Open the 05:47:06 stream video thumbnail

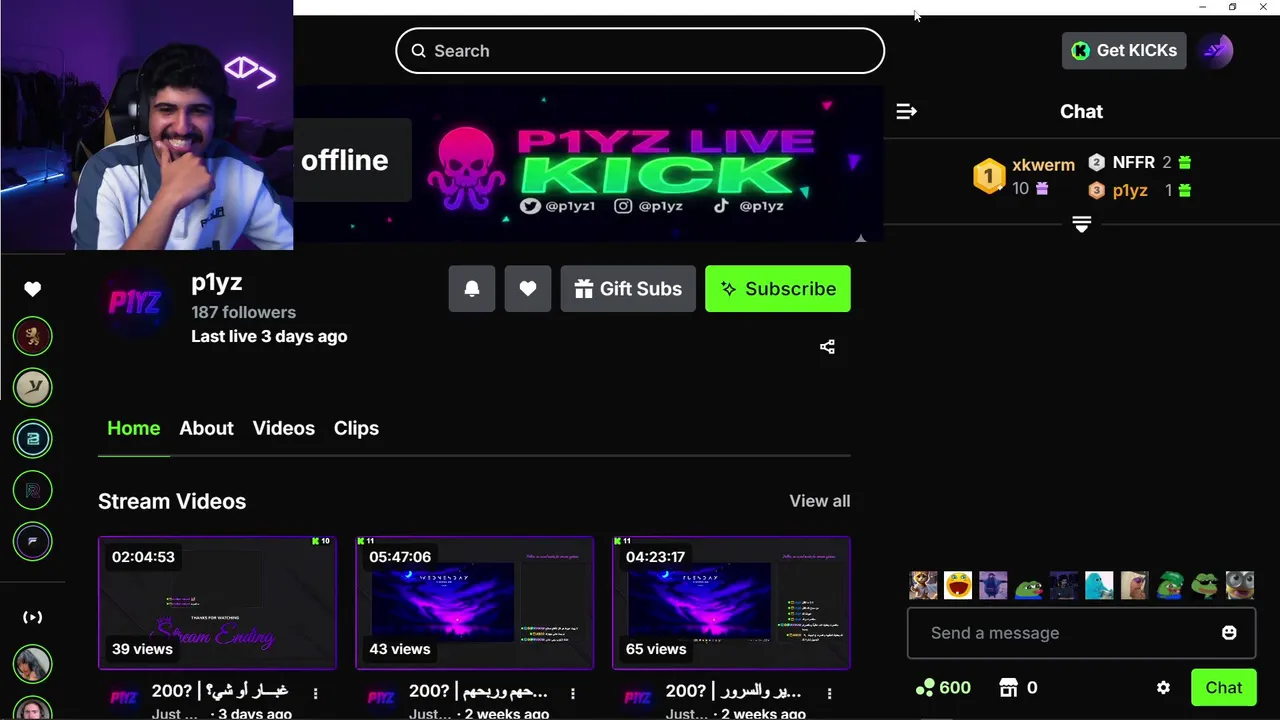474,603
